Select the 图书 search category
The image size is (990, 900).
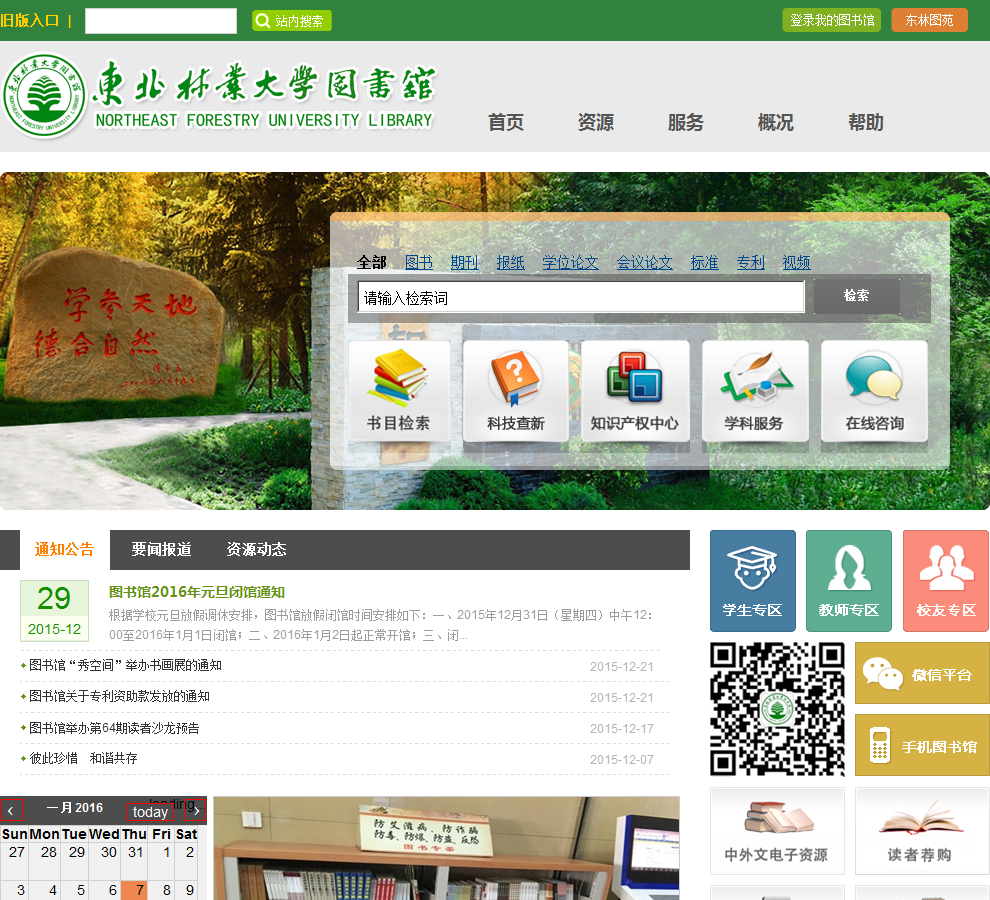point(419,262)
